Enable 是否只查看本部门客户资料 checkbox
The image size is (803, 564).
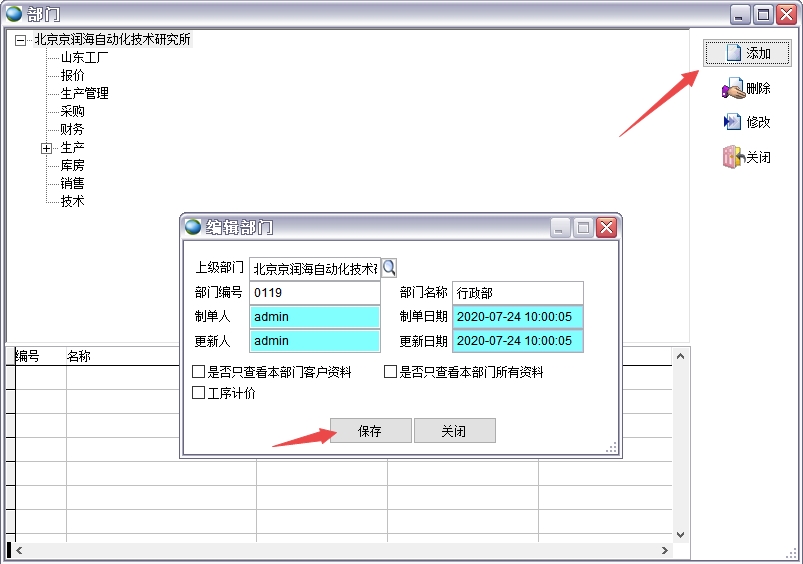(x=199, y=372)
